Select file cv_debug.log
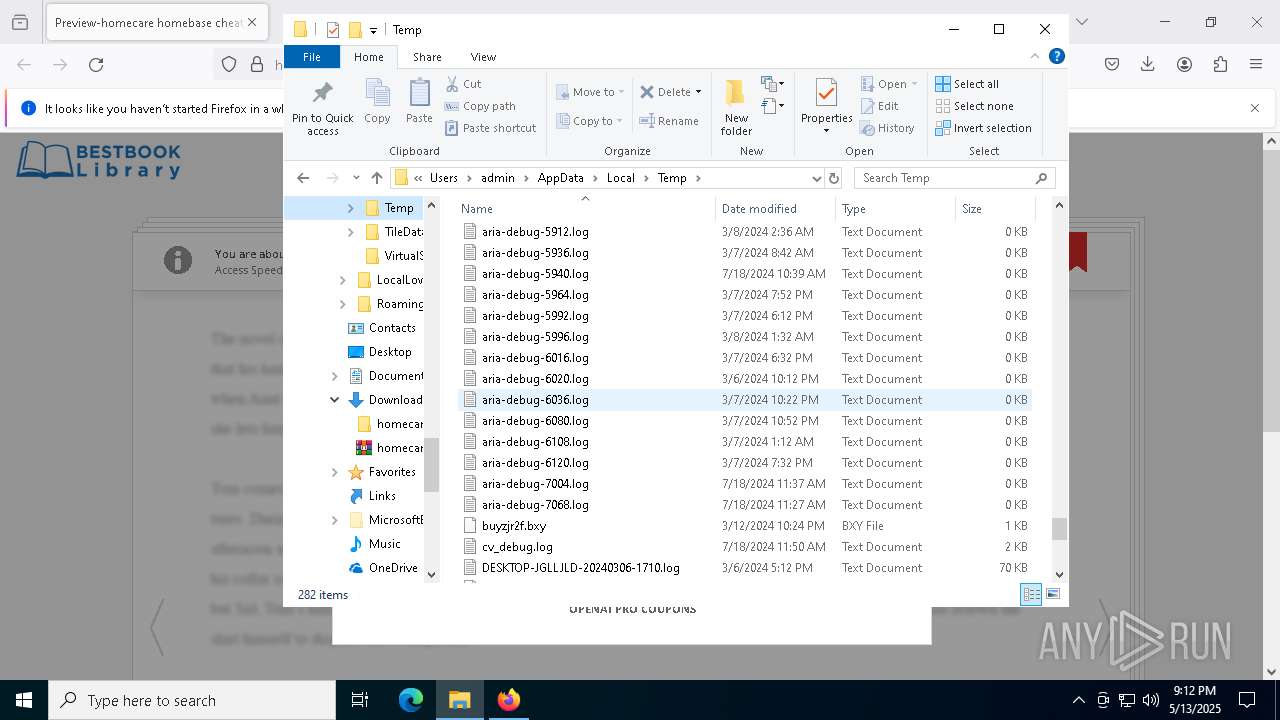1280x720 pixels. pos(517,547)
